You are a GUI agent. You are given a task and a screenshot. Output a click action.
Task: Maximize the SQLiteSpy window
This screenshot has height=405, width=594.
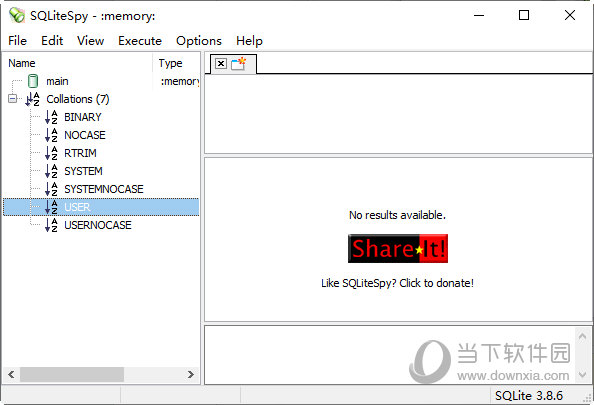[524, 16]
